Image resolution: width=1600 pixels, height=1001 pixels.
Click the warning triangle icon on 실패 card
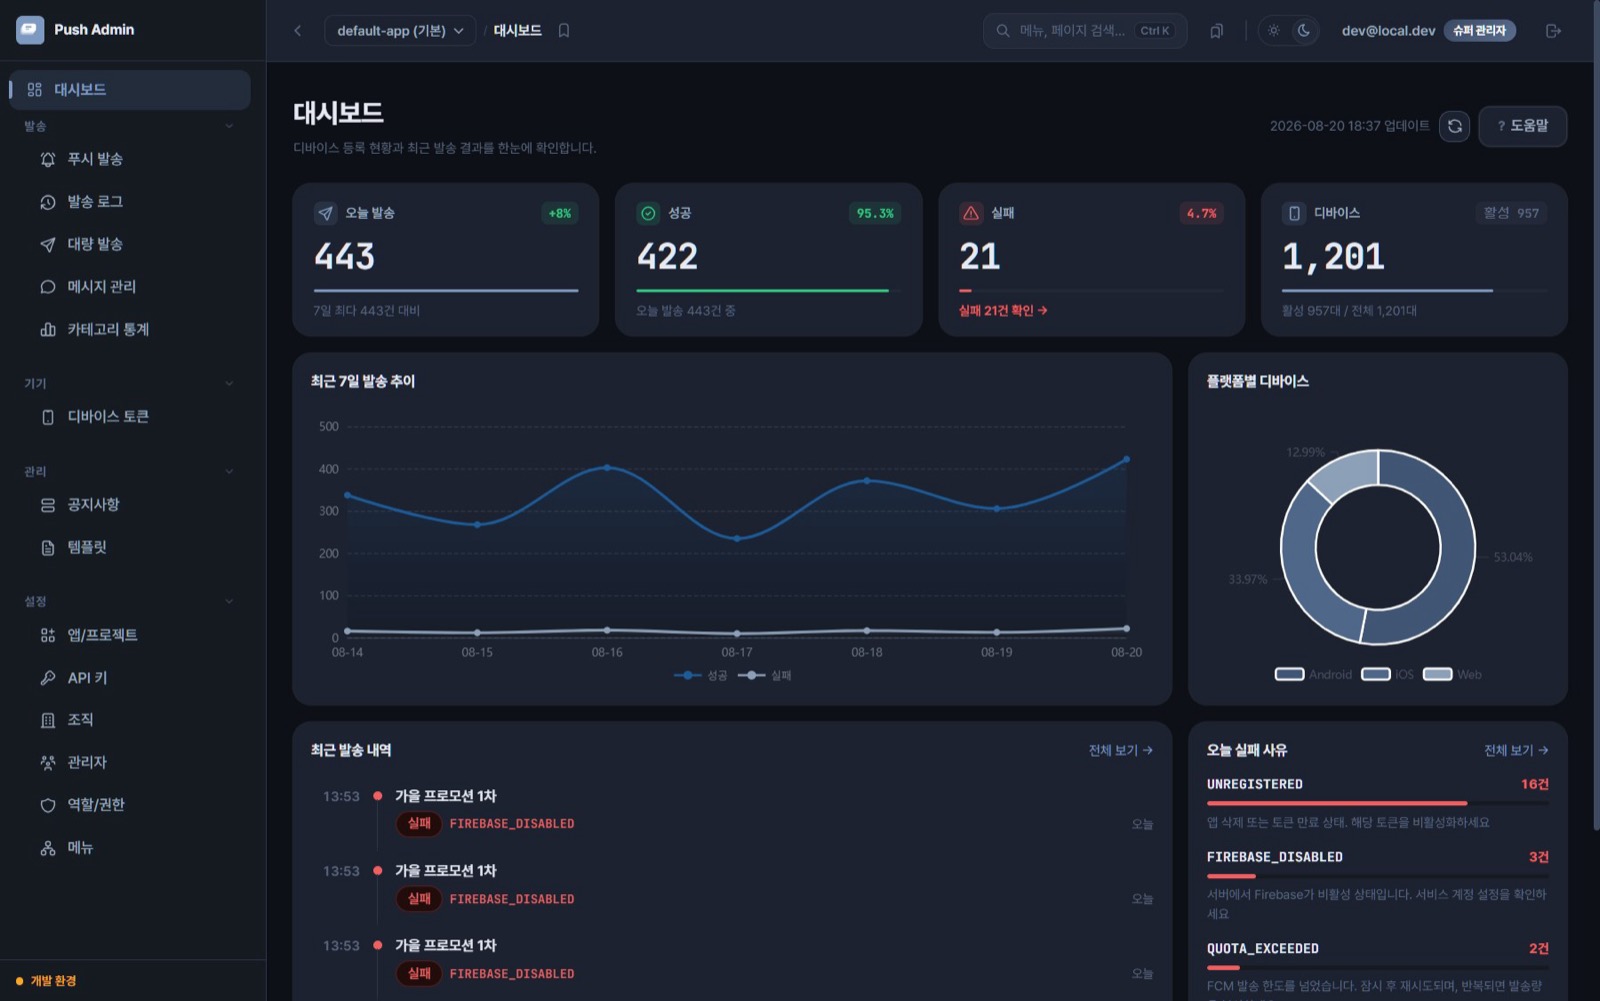coord(970,213)
